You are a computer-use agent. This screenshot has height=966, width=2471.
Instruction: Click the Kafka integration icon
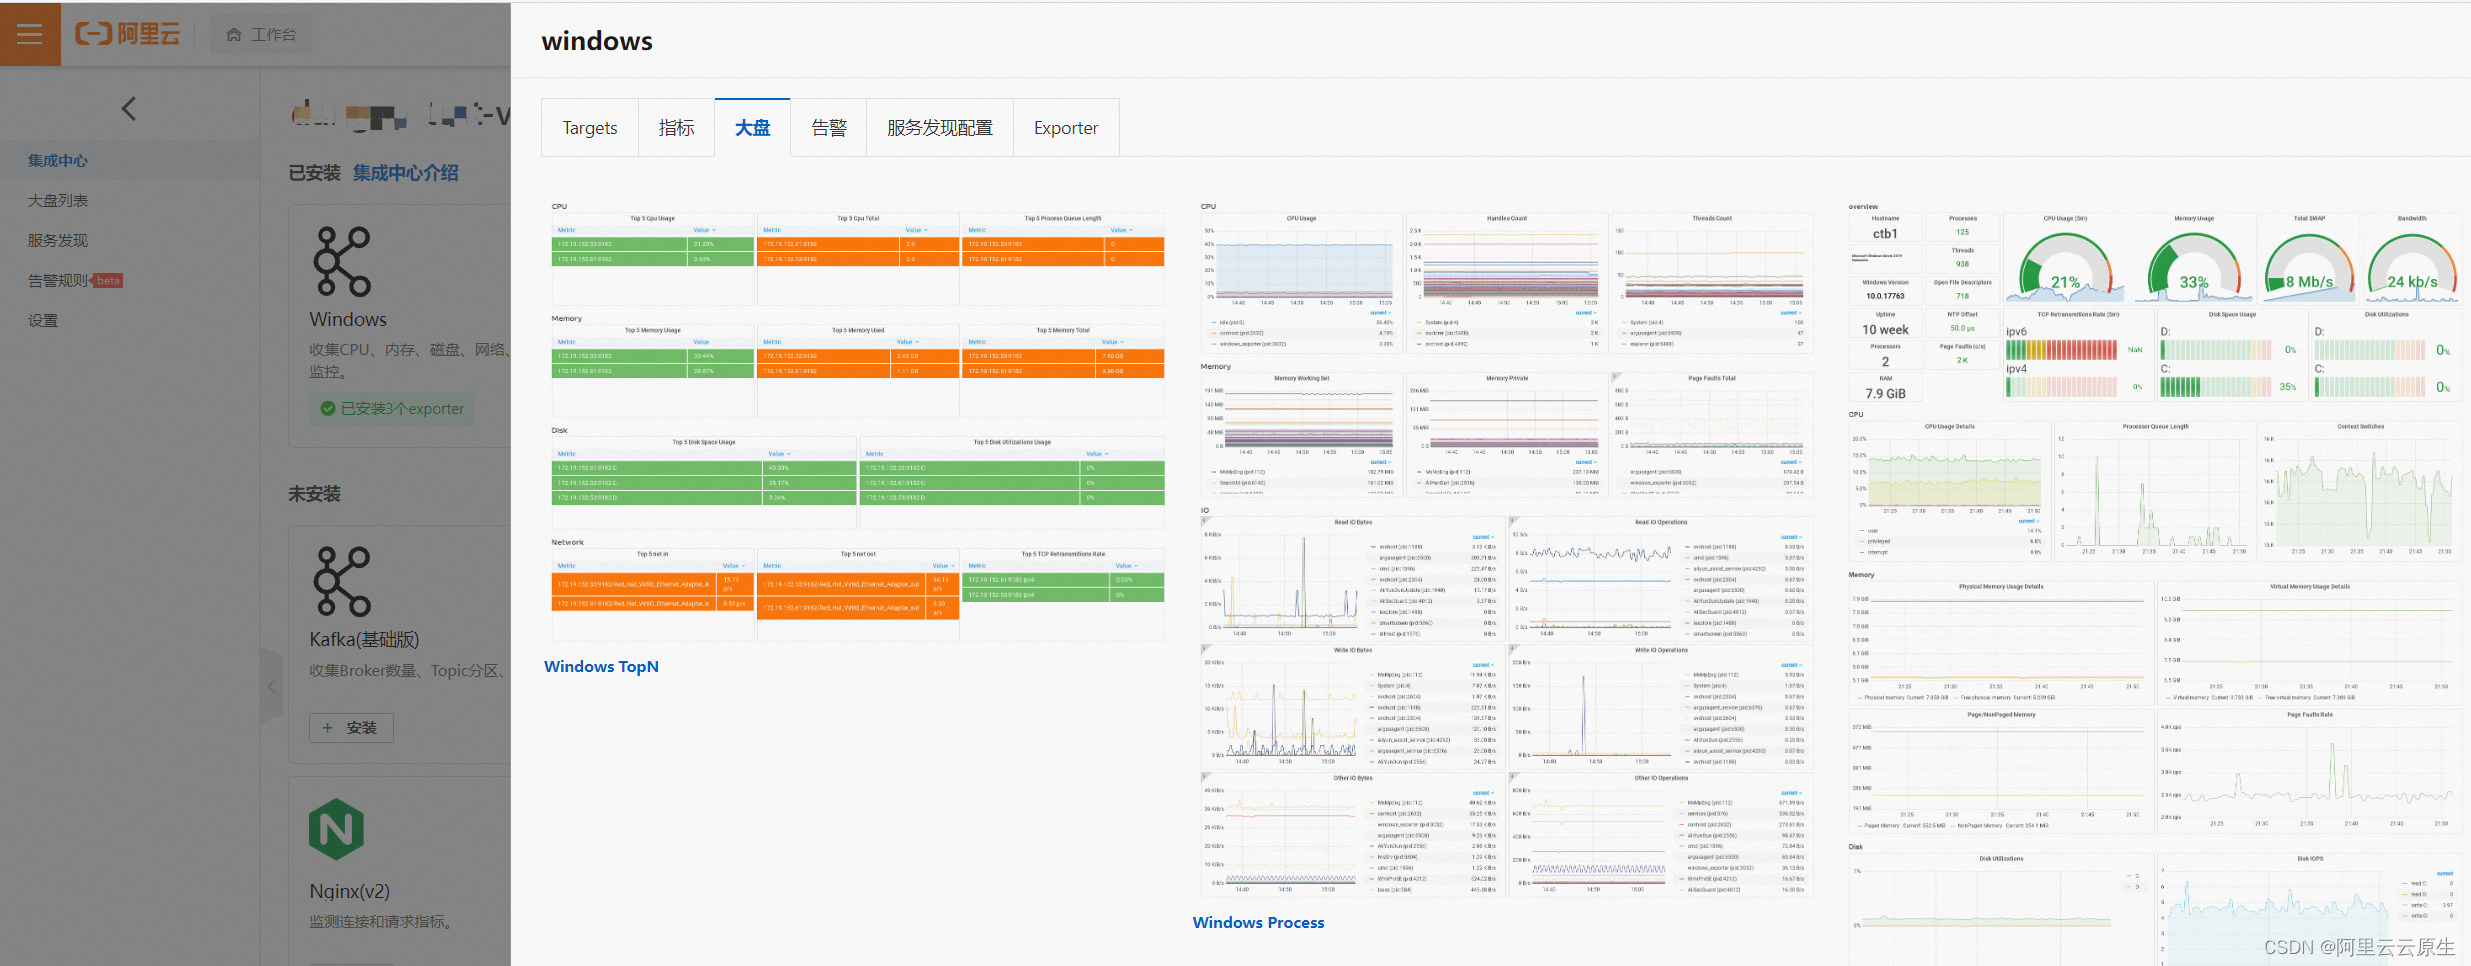tap(342, 581)
